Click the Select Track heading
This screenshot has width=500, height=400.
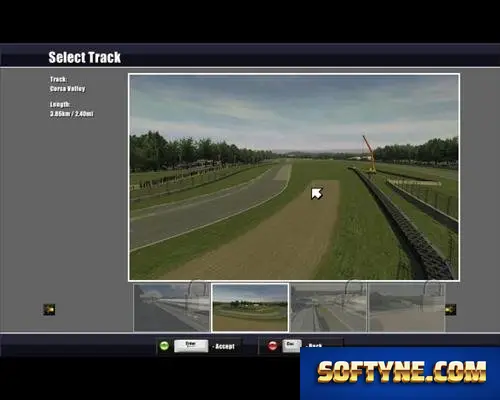click(85, 57)
